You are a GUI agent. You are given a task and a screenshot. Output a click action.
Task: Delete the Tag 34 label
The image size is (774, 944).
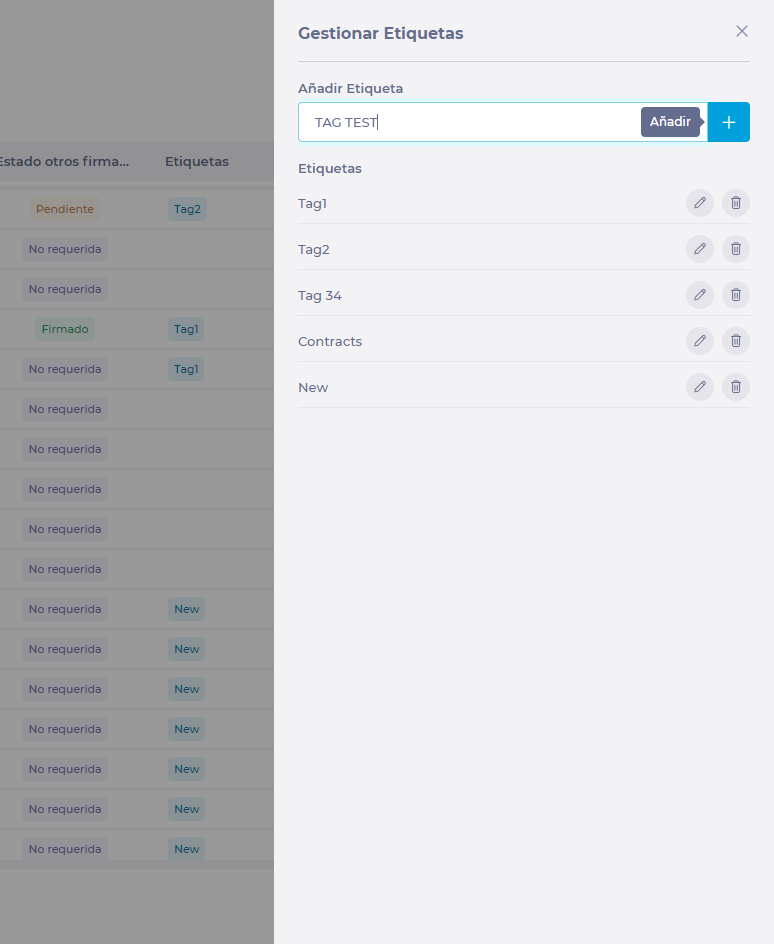(x=736, y=295)
